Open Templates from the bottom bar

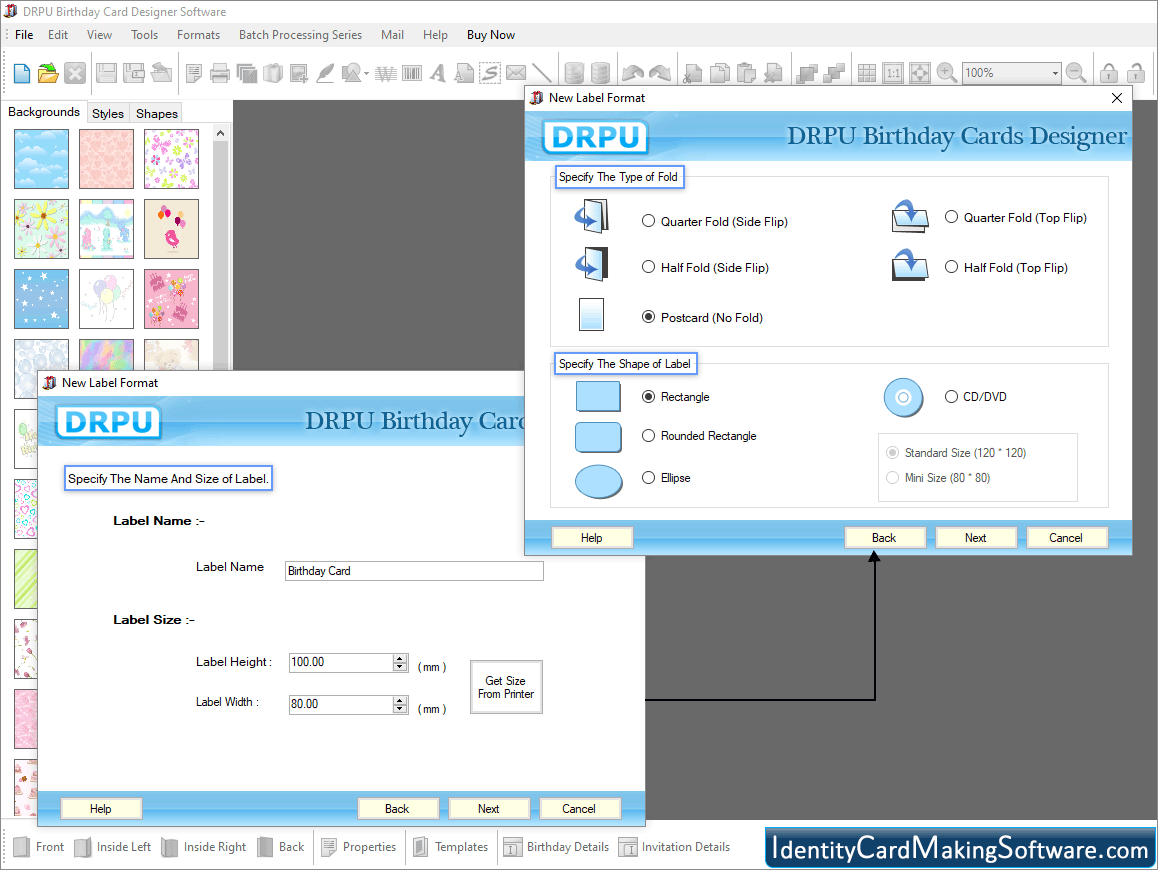tap(450, 847)
